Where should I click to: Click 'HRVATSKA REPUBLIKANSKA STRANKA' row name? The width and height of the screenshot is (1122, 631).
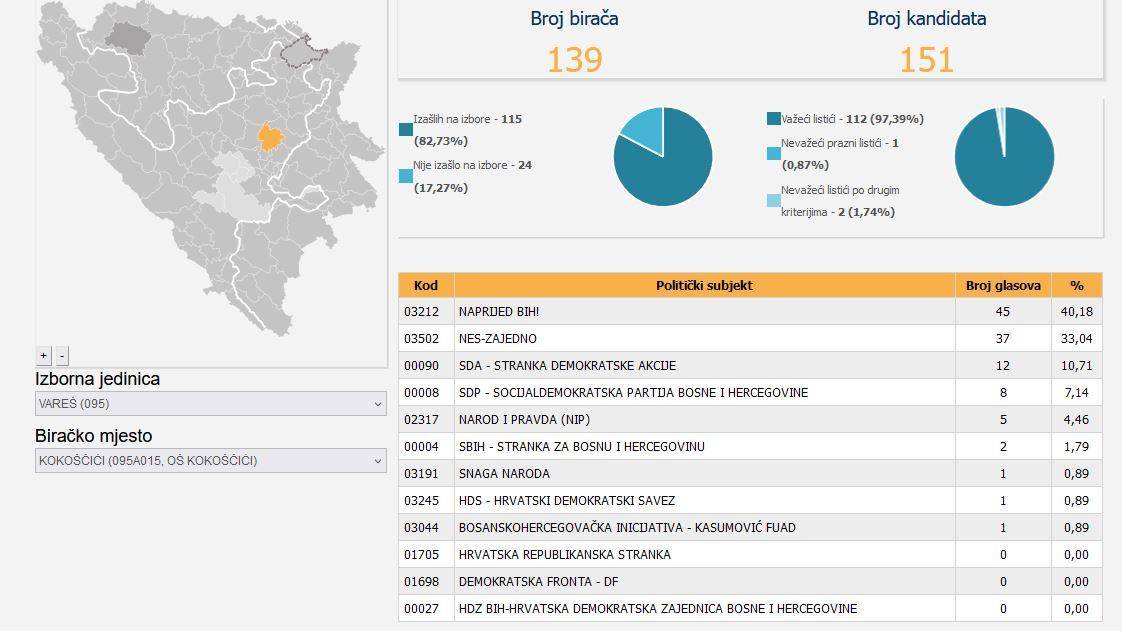click(565, 554)
